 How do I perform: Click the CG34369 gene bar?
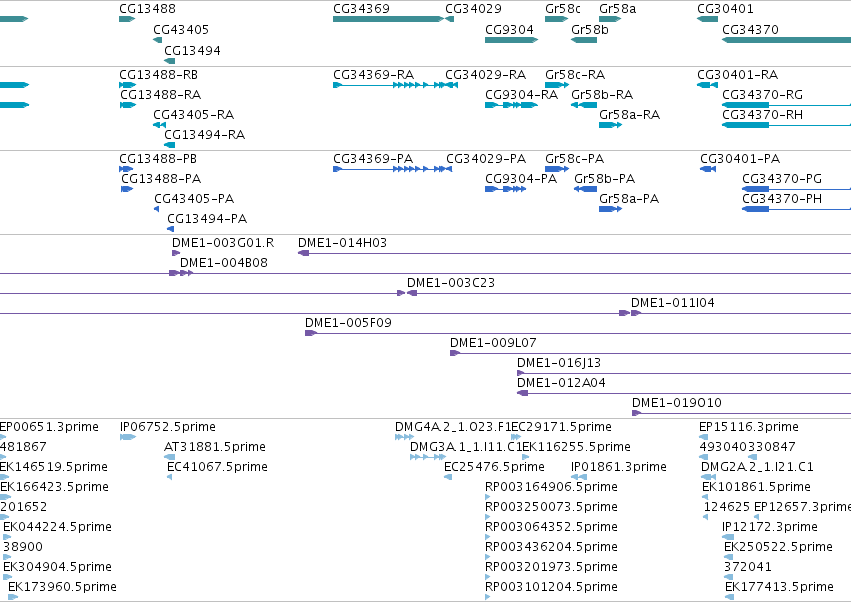(x=388, y=19)
